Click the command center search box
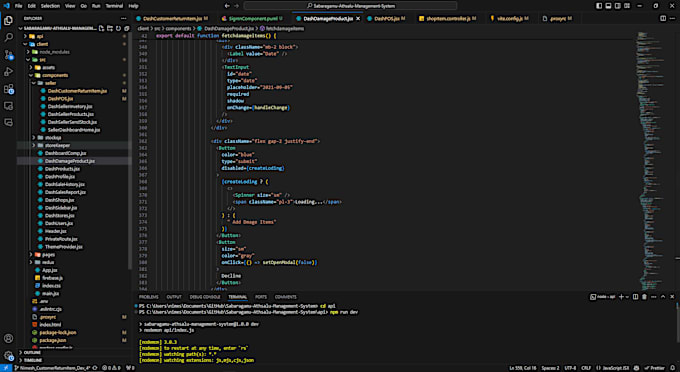Image resolution: width=680 pixels, height=372 pixels. [x=350, y=6]
